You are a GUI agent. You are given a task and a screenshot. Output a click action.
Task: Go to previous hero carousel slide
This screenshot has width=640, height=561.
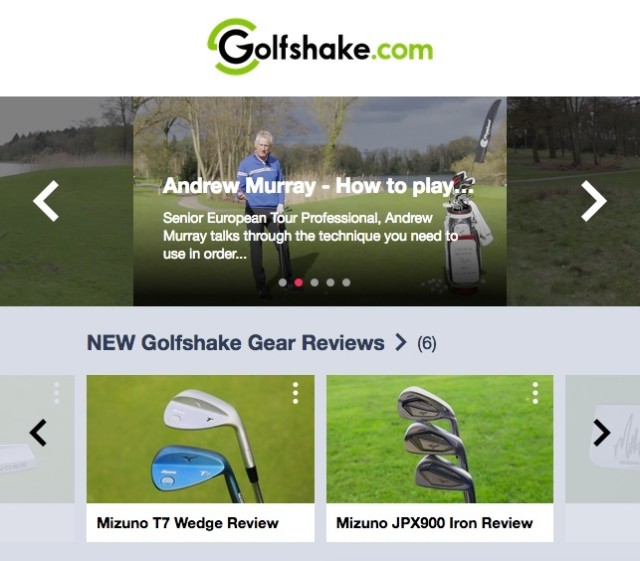point(46,201)
